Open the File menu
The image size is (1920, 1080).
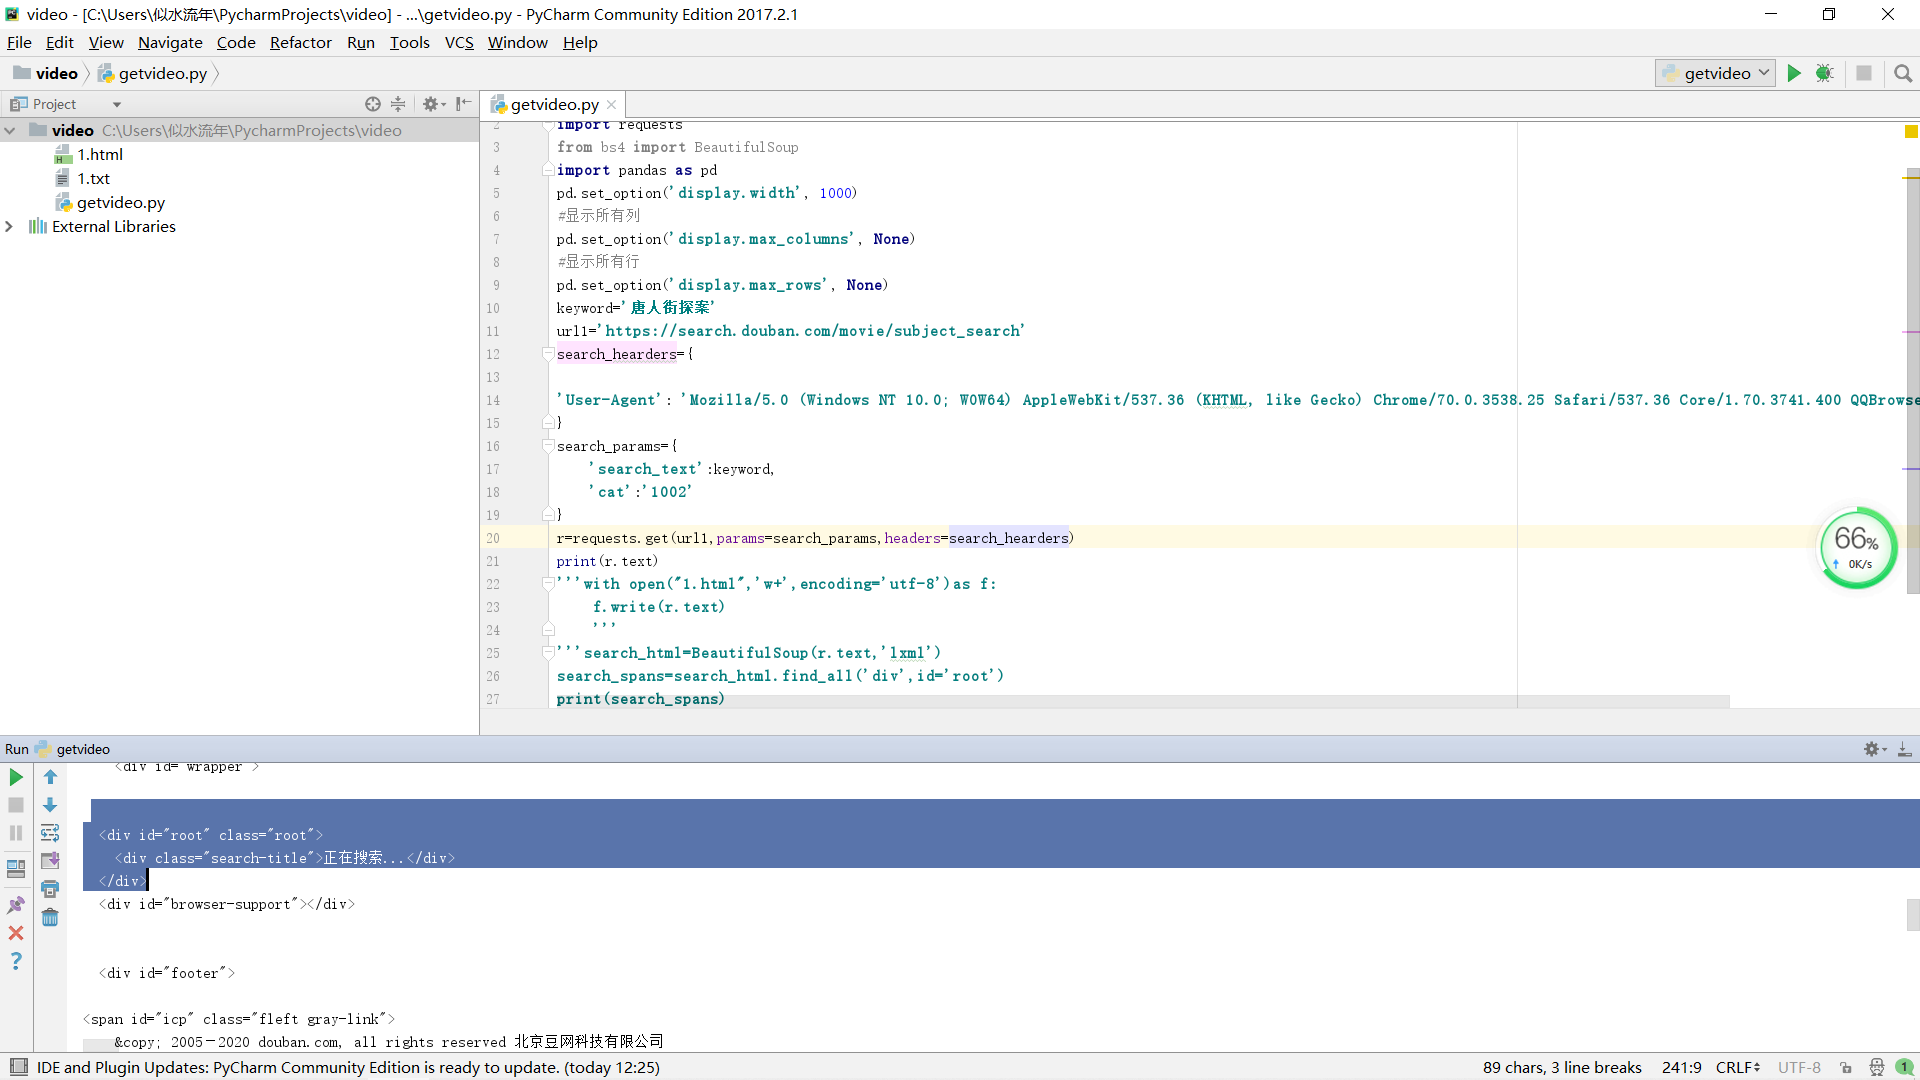coord(19,42)
